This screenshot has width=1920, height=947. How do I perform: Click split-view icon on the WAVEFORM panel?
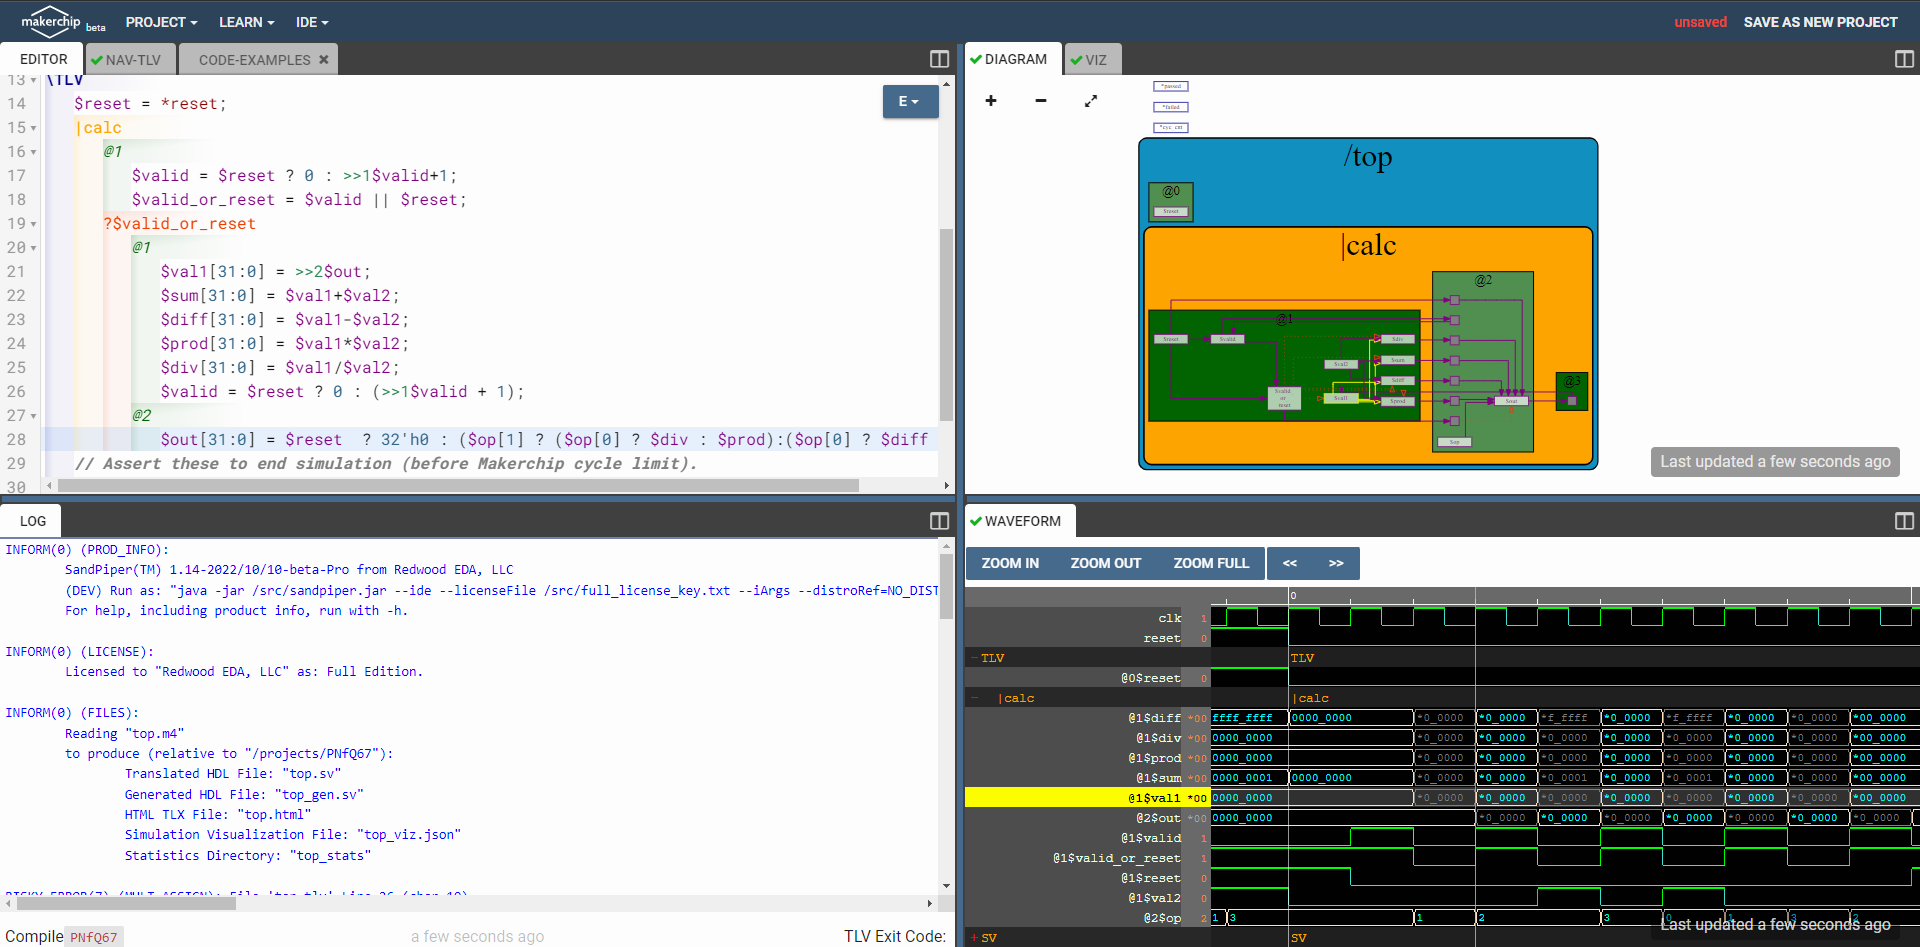point(1903,521)
